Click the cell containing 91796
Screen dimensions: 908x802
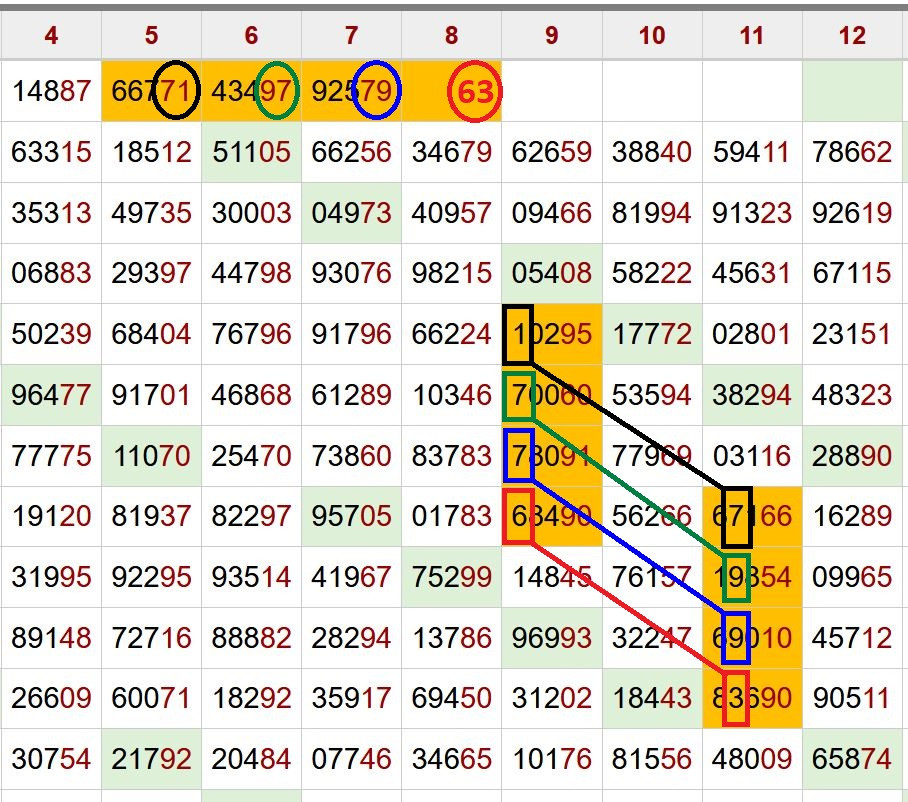352,334
